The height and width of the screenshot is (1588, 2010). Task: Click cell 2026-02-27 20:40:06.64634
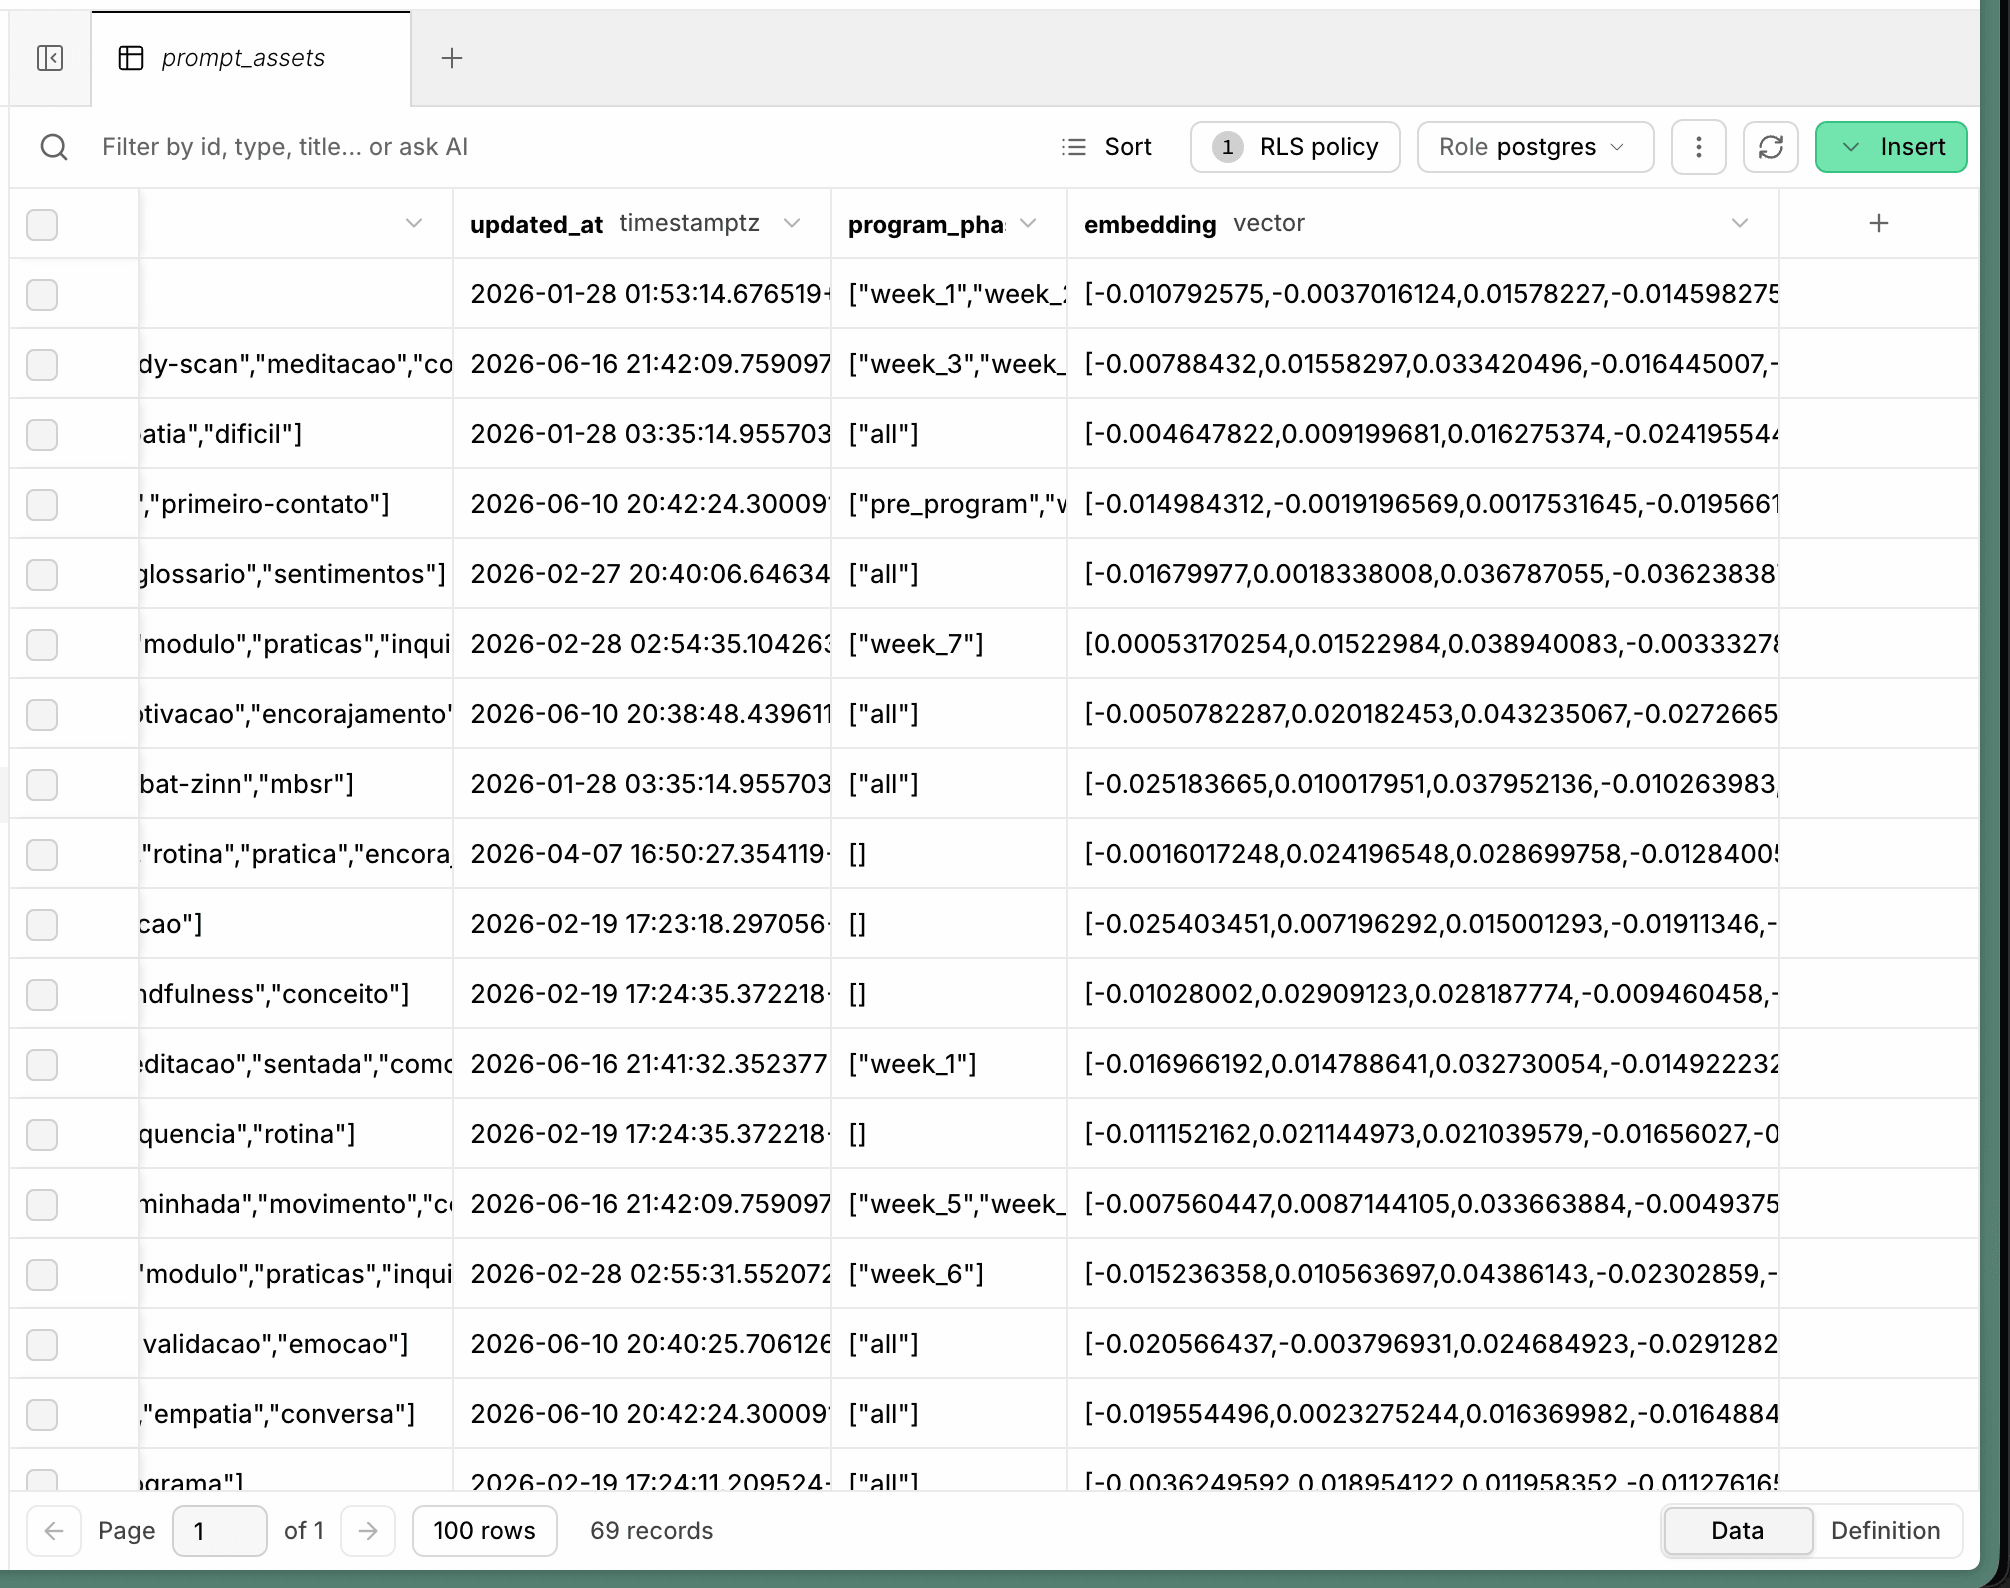[x=642, y=574]
